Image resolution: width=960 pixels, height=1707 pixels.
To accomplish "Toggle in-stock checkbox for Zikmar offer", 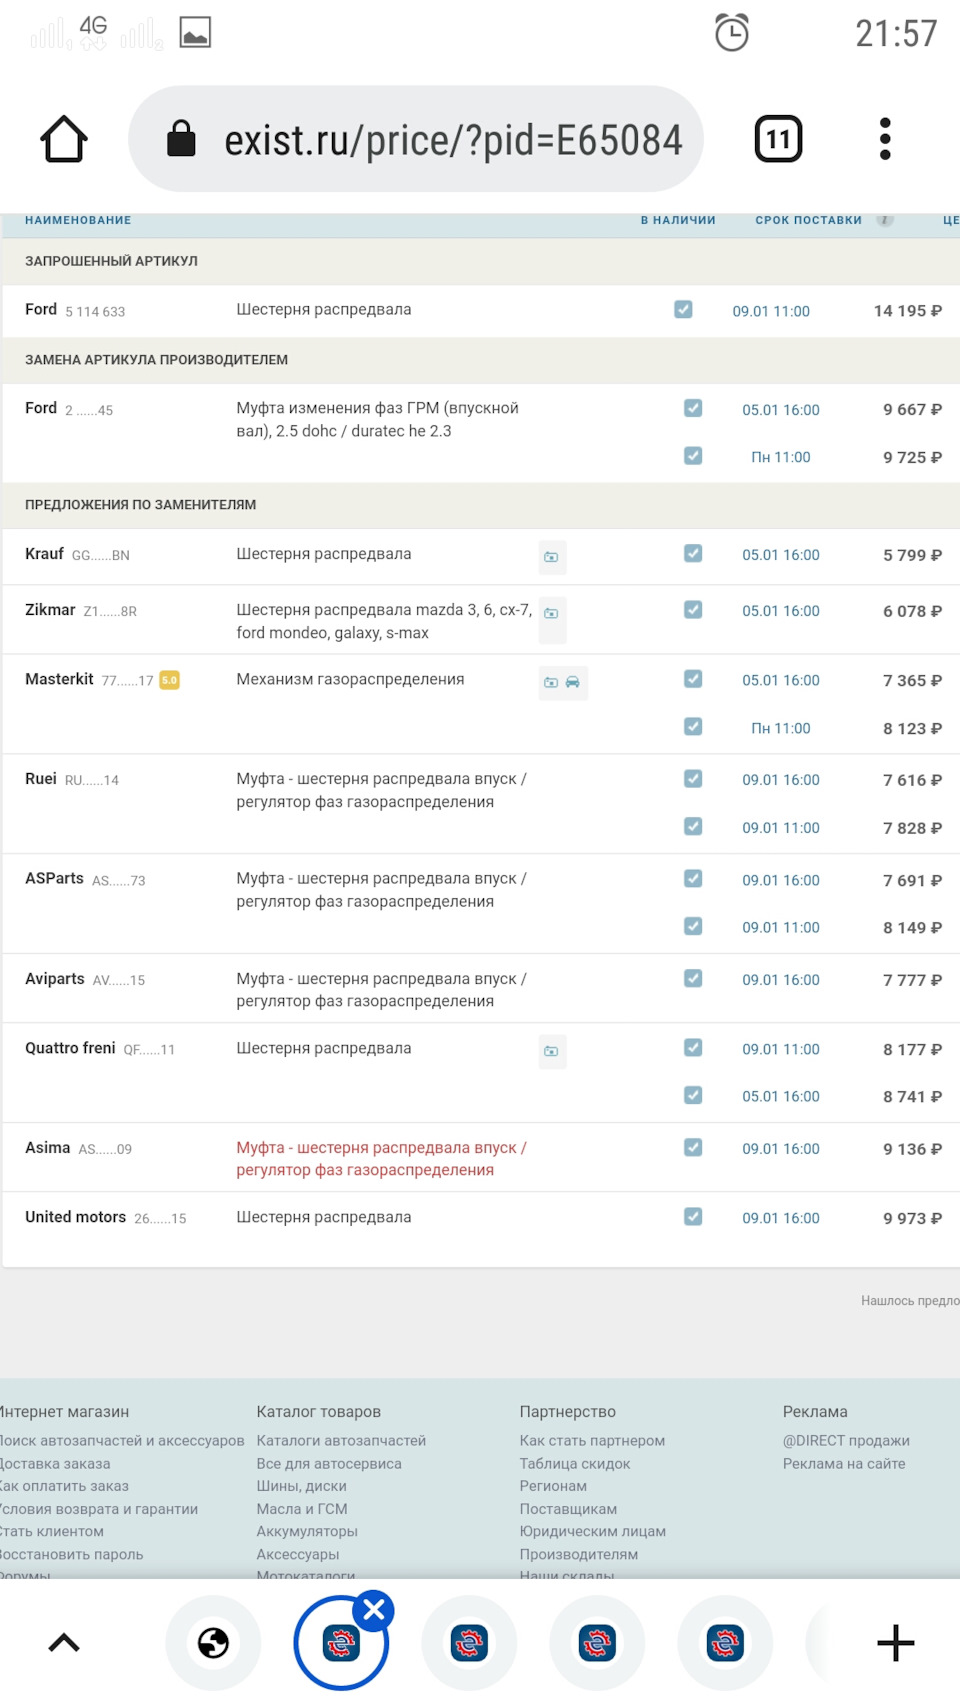I will coord(693,610).
